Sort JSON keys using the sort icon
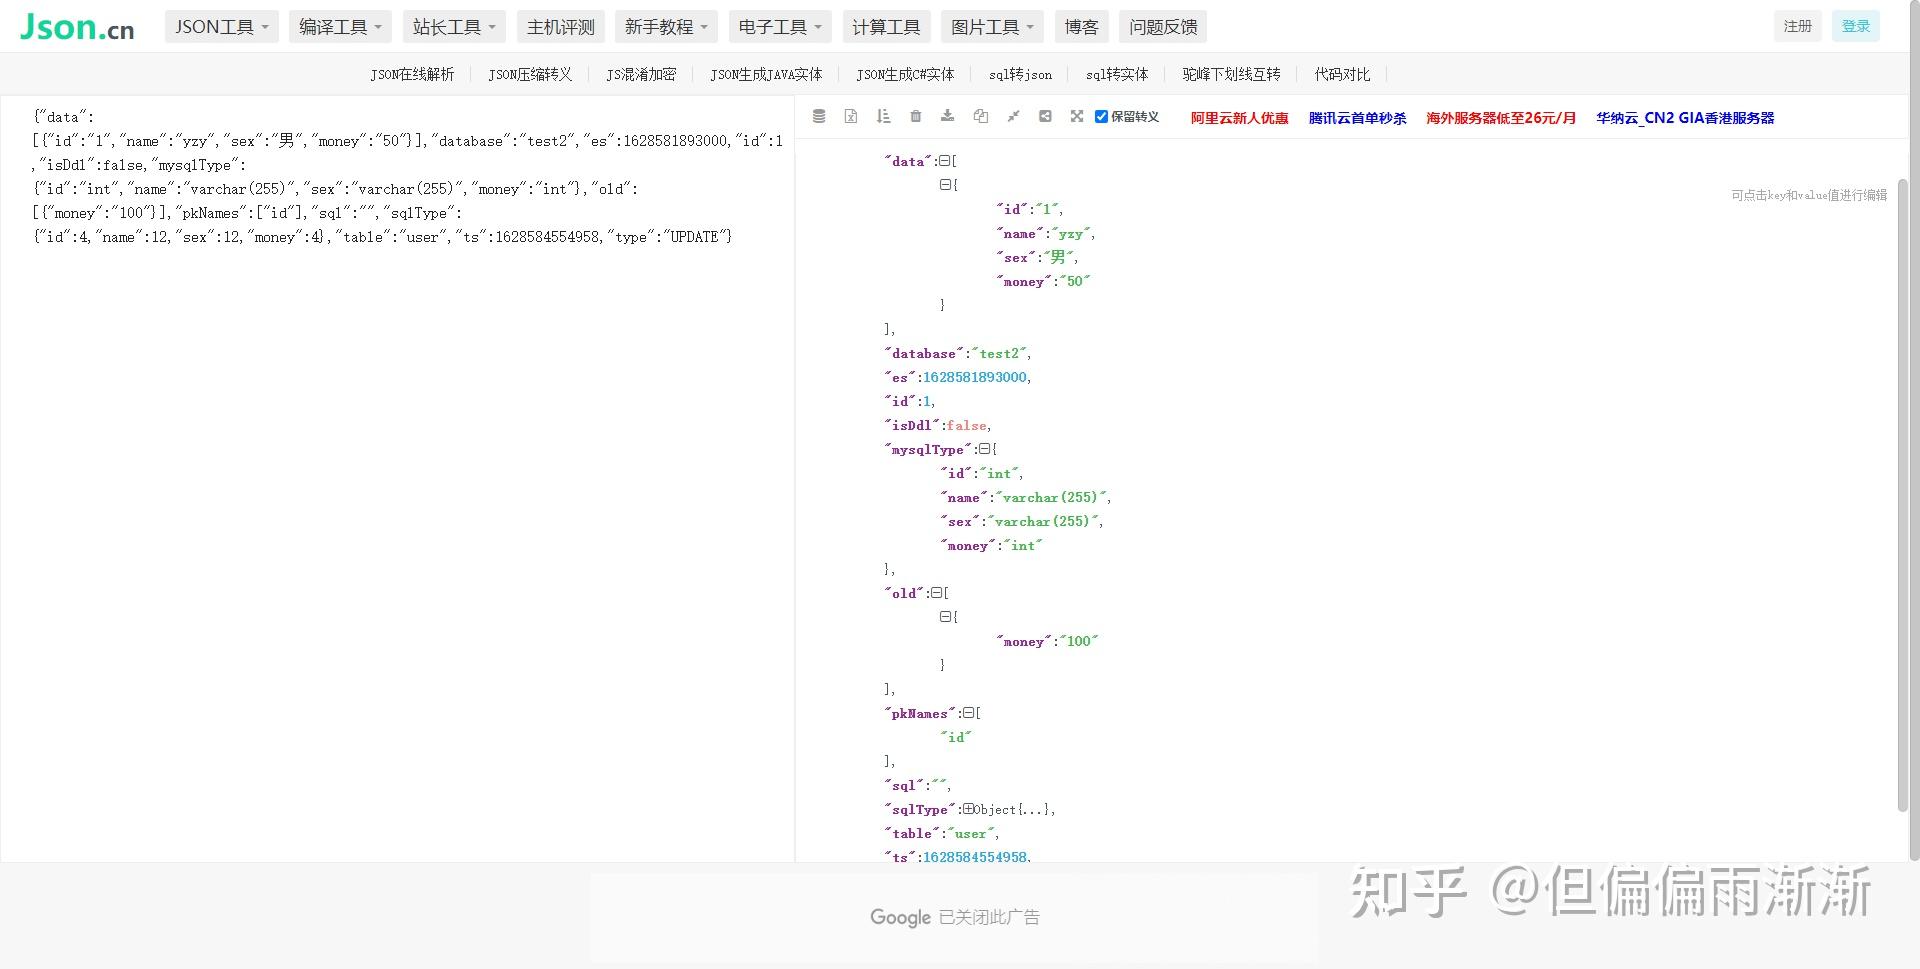Image resolution: width=1920 pixels, height=969 pixels. click(883, 117)
